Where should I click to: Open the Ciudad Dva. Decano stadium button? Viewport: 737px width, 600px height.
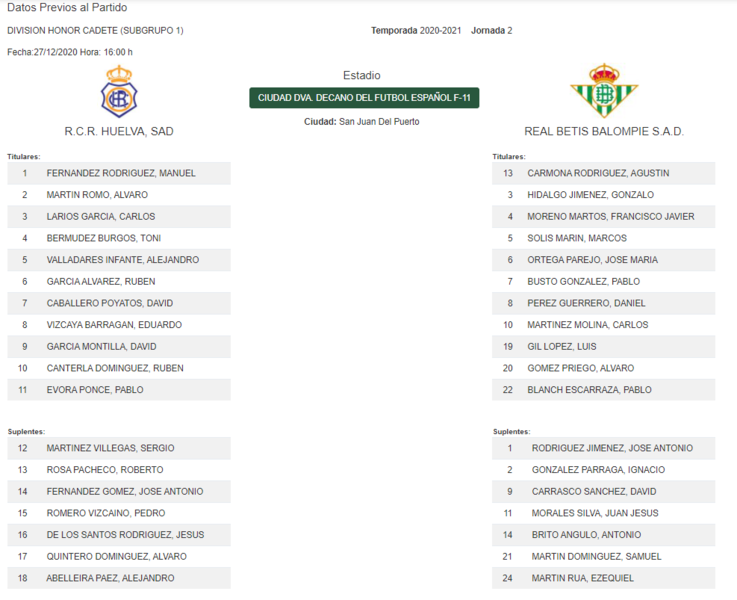(x=364, y=98)
